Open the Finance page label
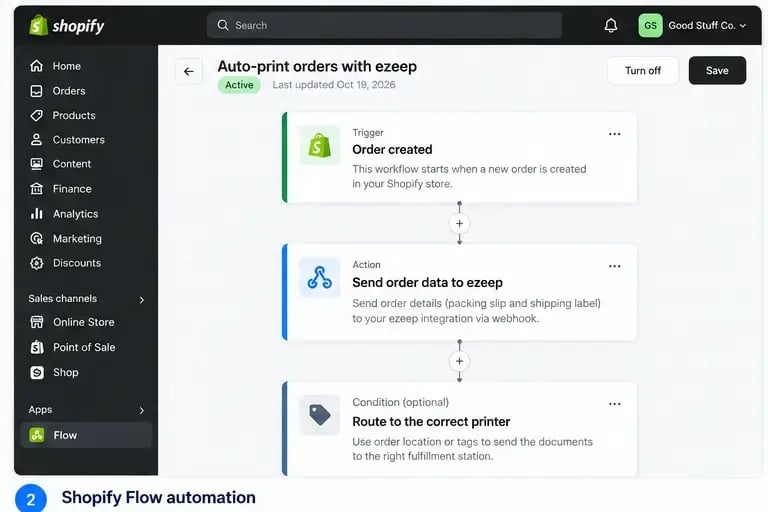This screenshot has width=768, height=512. click(72, 189)
